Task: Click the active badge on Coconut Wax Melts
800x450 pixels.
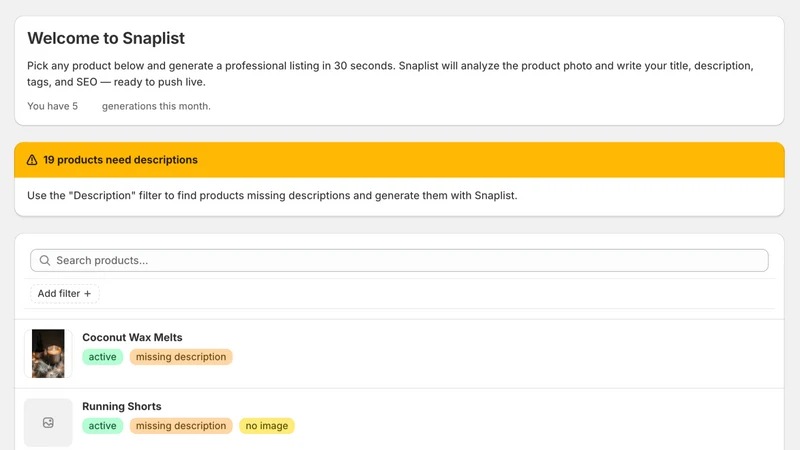Action: (x=103, y=357)
